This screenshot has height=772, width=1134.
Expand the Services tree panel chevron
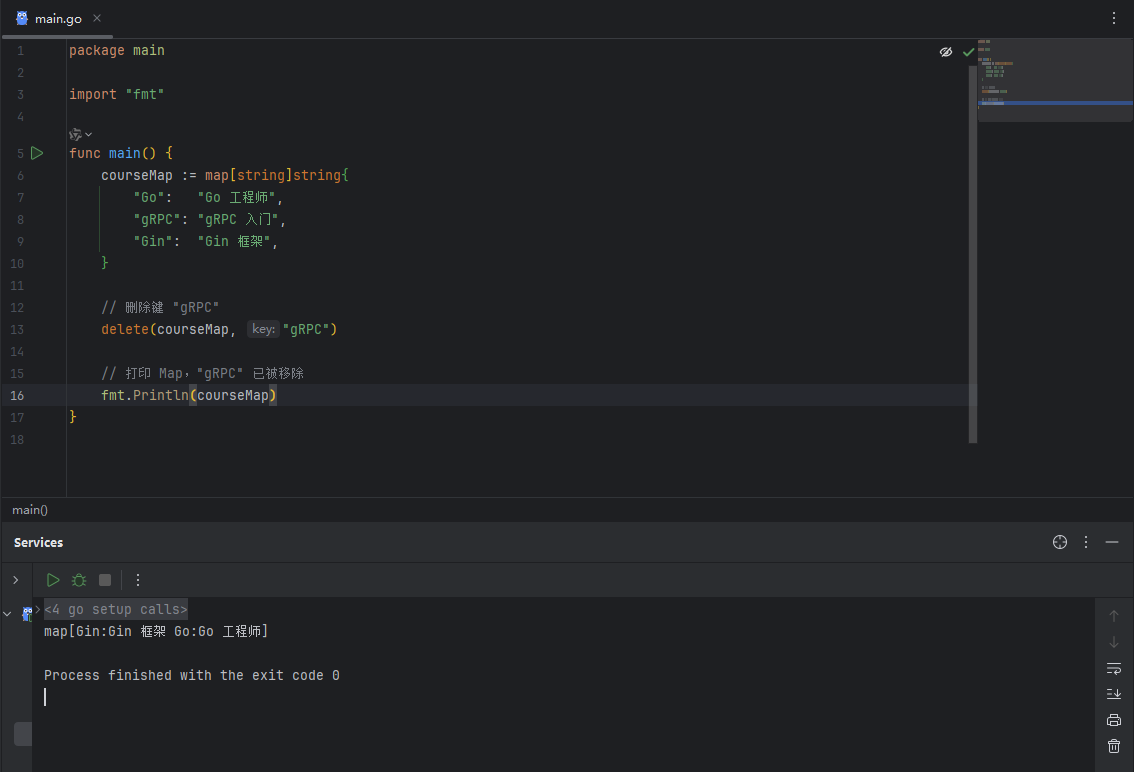(15, 580)
